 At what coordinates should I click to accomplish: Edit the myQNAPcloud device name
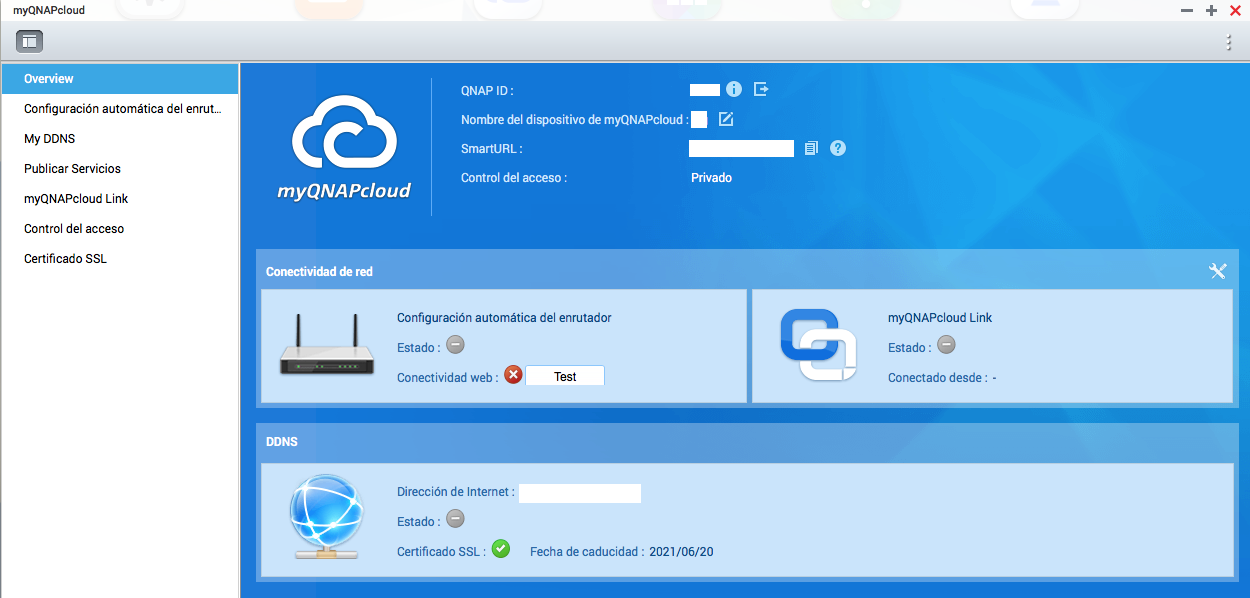pyautogui.click(x=726, y=120)
